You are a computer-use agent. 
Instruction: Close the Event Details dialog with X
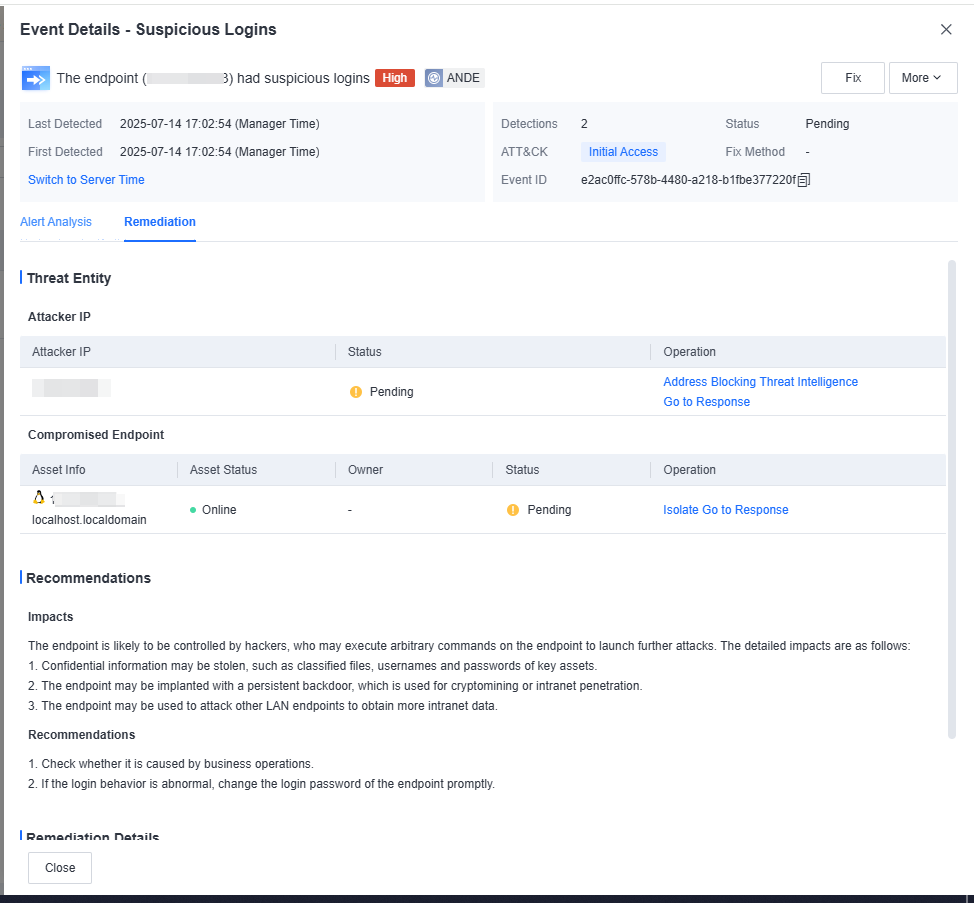pyautogui.click(x=945, y=29)
